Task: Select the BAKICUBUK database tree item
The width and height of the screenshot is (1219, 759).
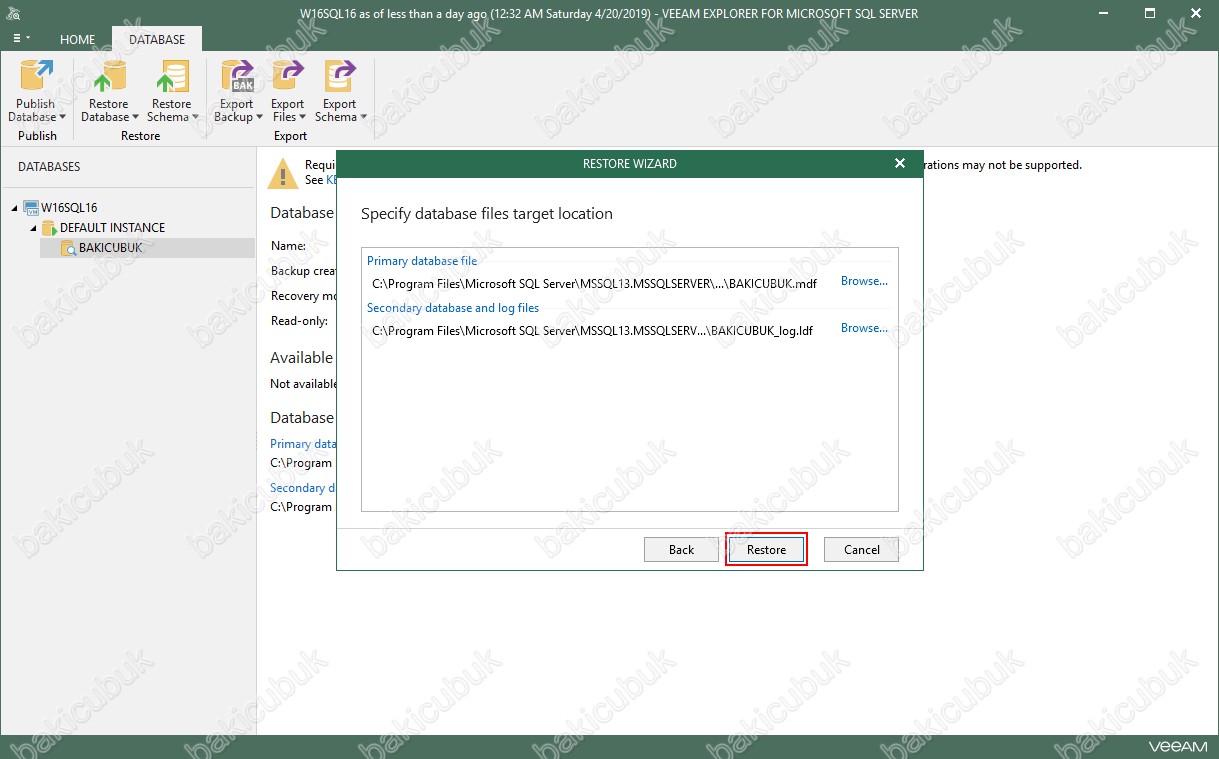Action: pyautogui.click(x=110, y=248)
